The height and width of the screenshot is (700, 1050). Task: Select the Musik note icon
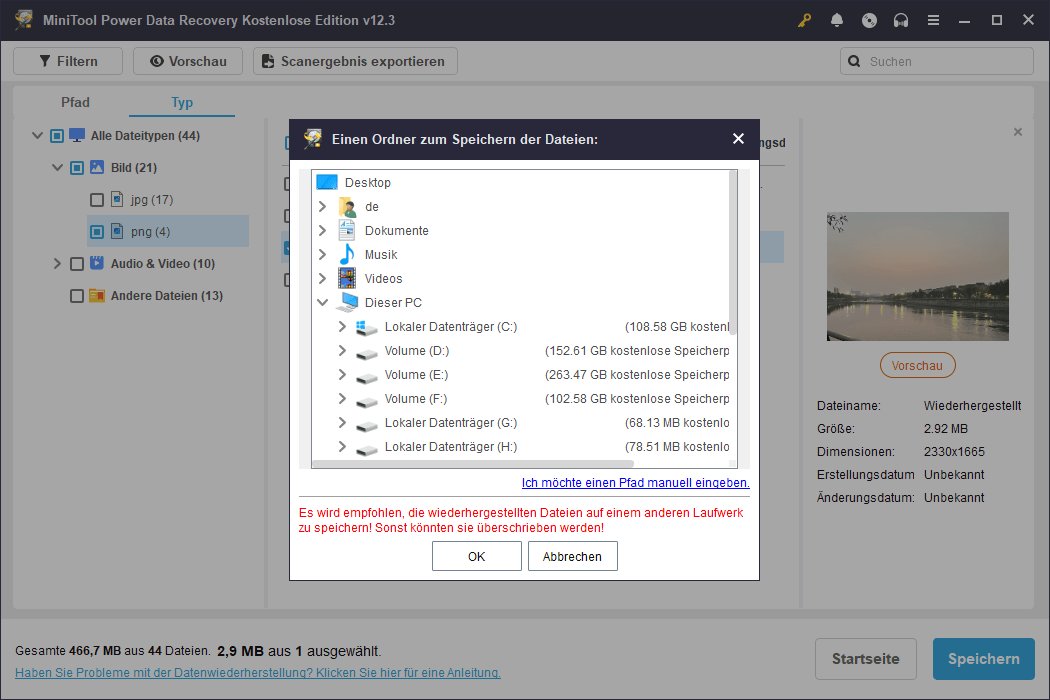[347, 255]
